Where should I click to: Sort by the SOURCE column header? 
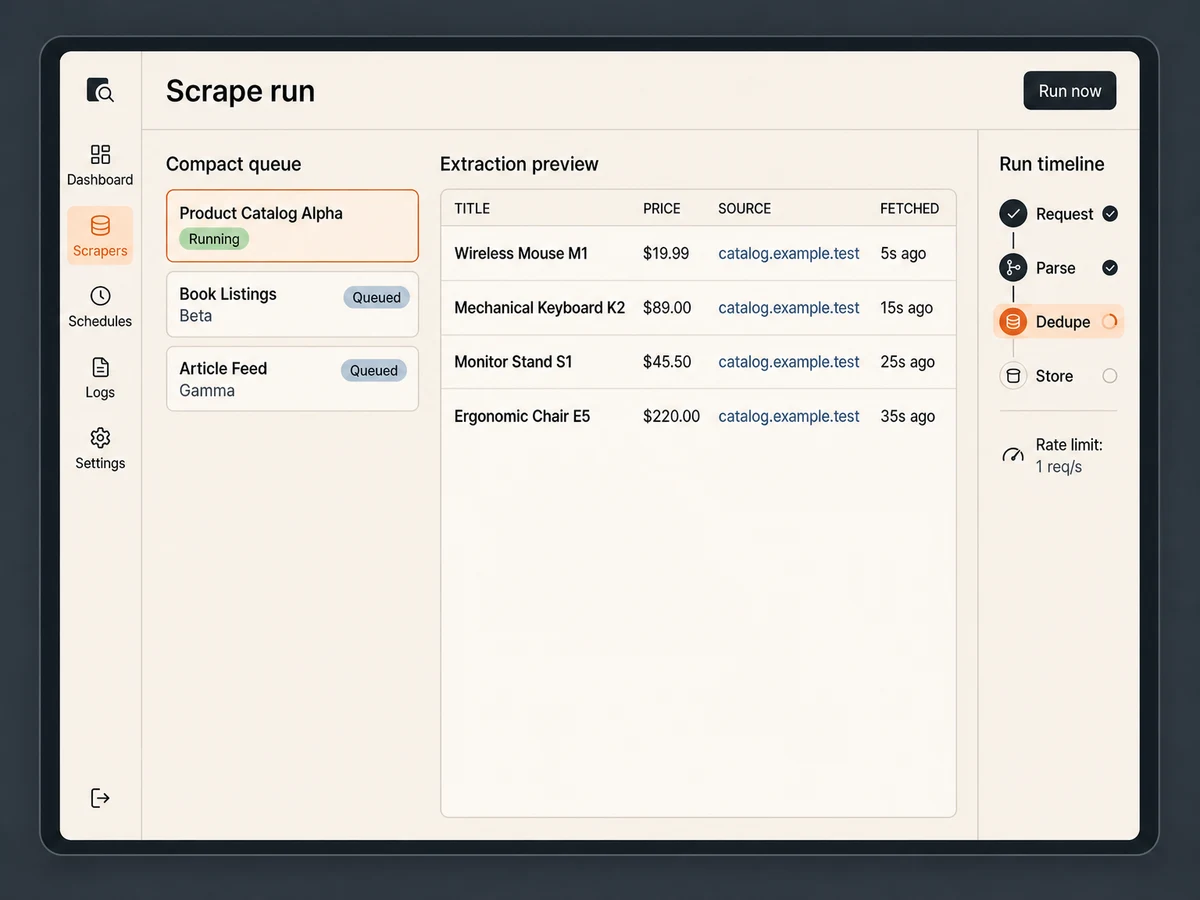tap(745, 209)
